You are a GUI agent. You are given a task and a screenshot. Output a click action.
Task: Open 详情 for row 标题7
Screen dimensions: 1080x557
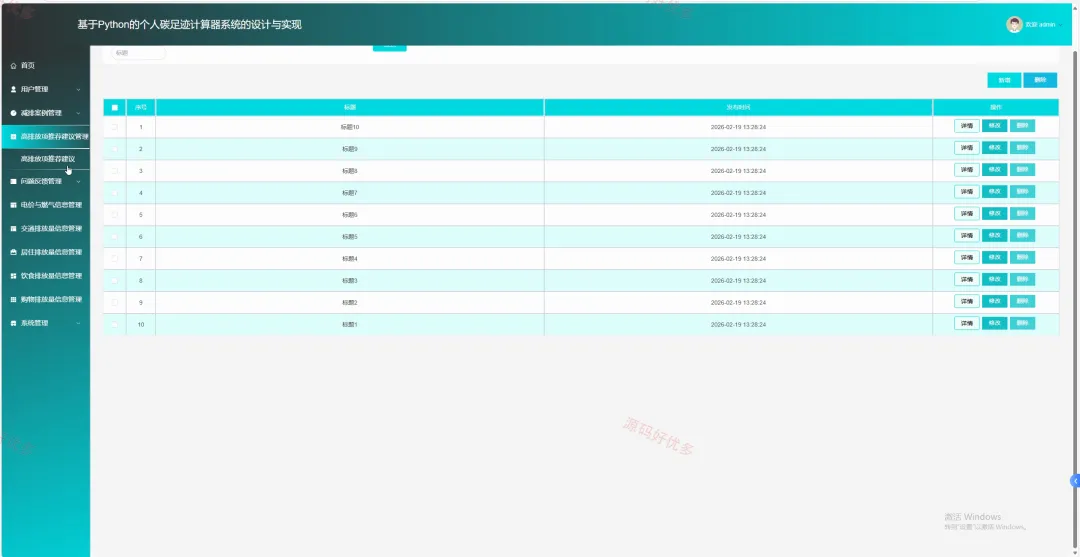(966, 192)
